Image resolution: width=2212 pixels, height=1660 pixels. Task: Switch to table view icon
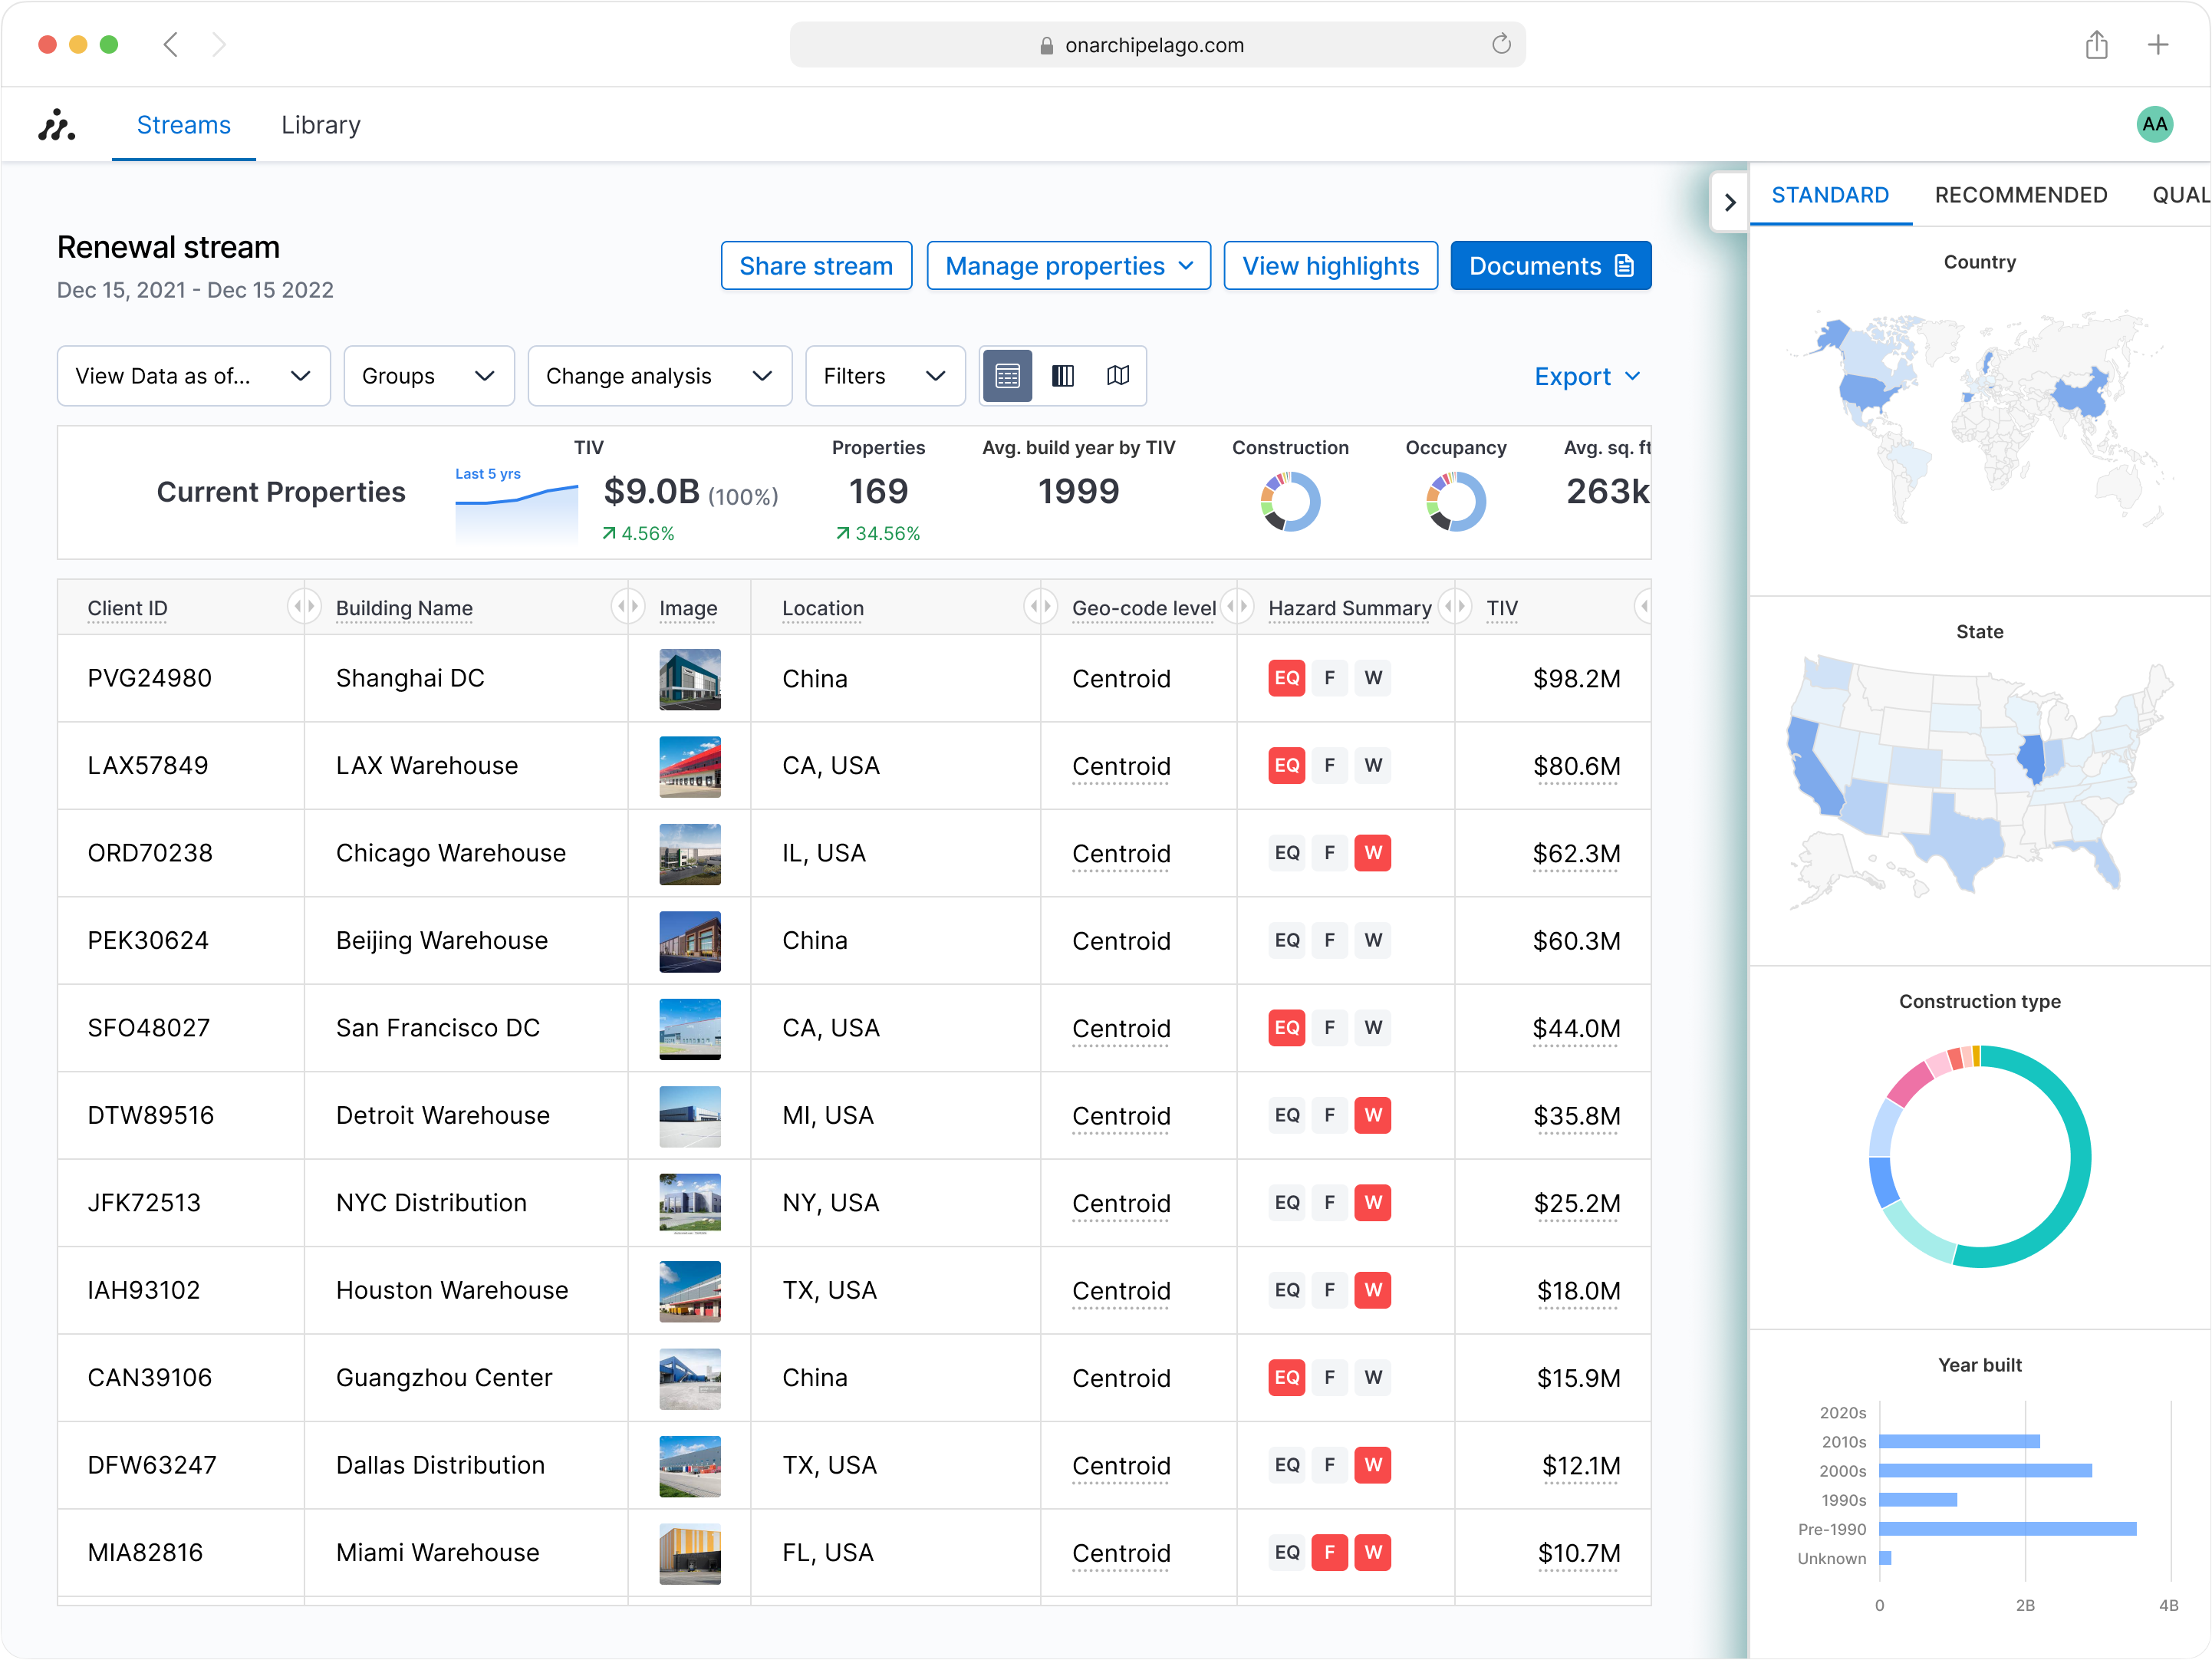pyautogui.click(x=1007, y=376)
